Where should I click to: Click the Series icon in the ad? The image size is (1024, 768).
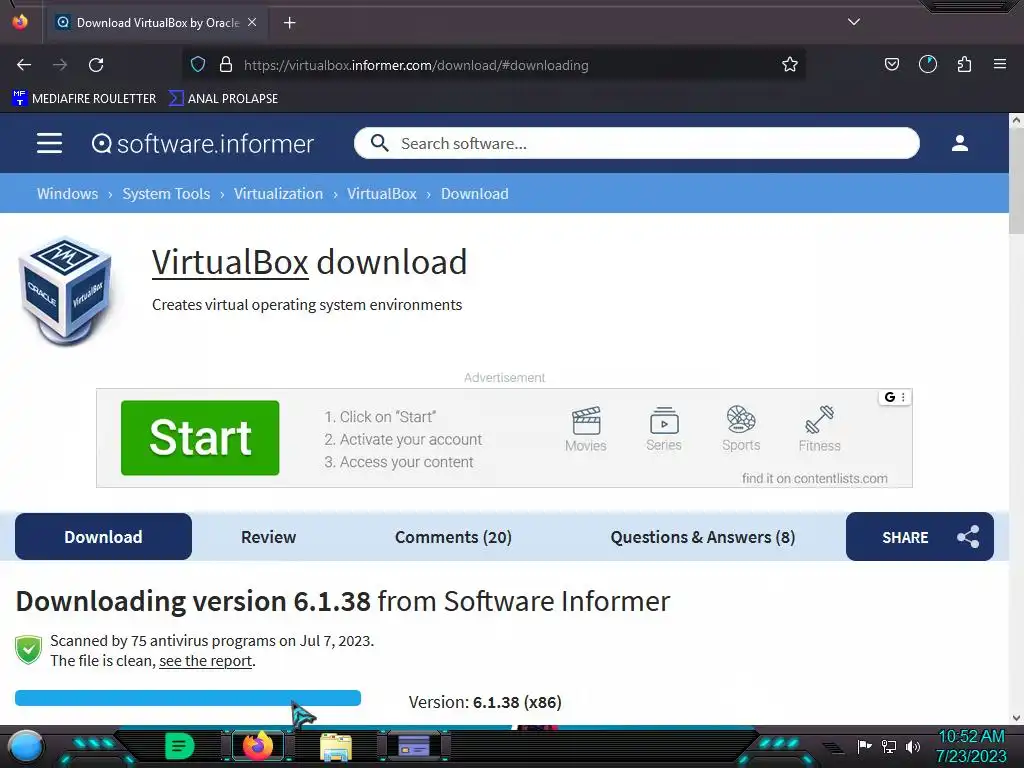664,421
